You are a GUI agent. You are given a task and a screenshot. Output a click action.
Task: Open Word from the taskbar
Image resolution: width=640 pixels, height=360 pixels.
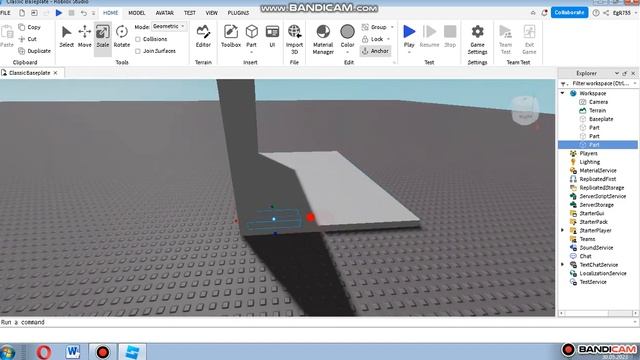click(73, 351)
